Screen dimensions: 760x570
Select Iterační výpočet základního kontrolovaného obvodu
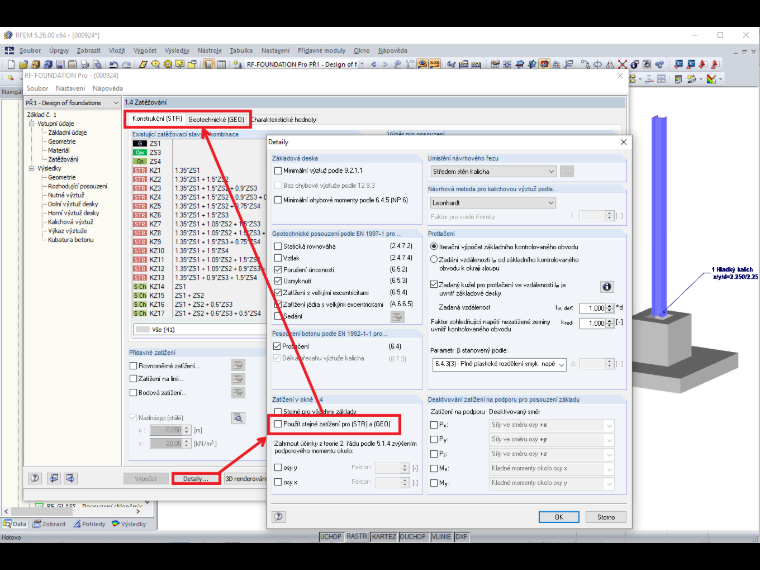click(x=434, y=247)
